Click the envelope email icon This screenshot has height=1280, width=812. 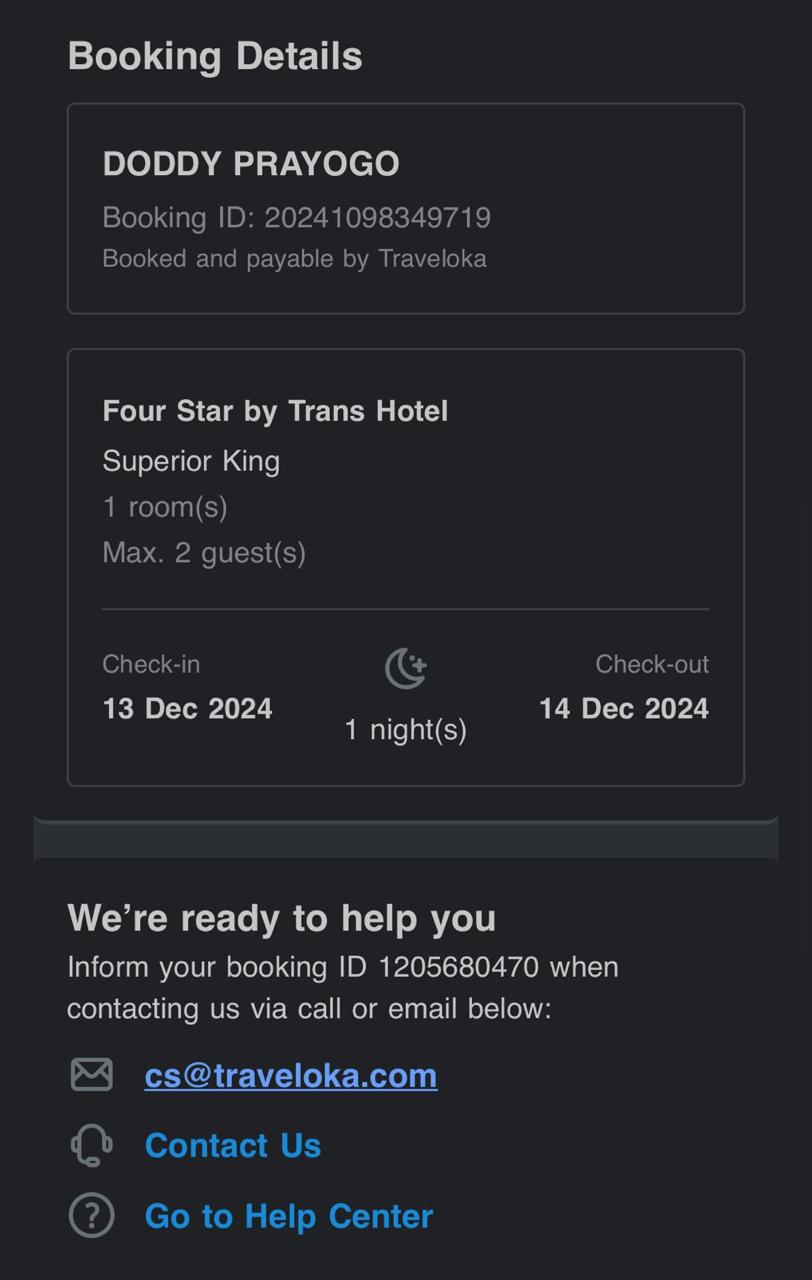pos(91,1074)
